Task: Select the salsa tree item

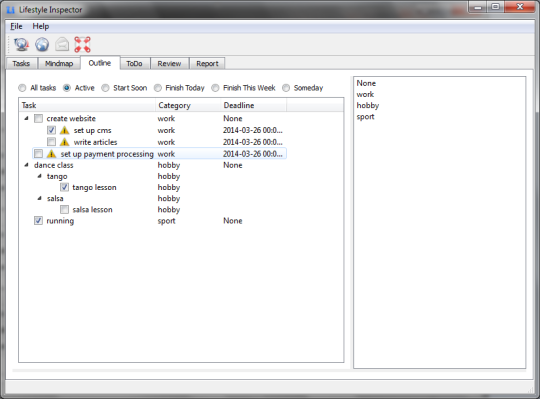Action: (x=55, y=198)
